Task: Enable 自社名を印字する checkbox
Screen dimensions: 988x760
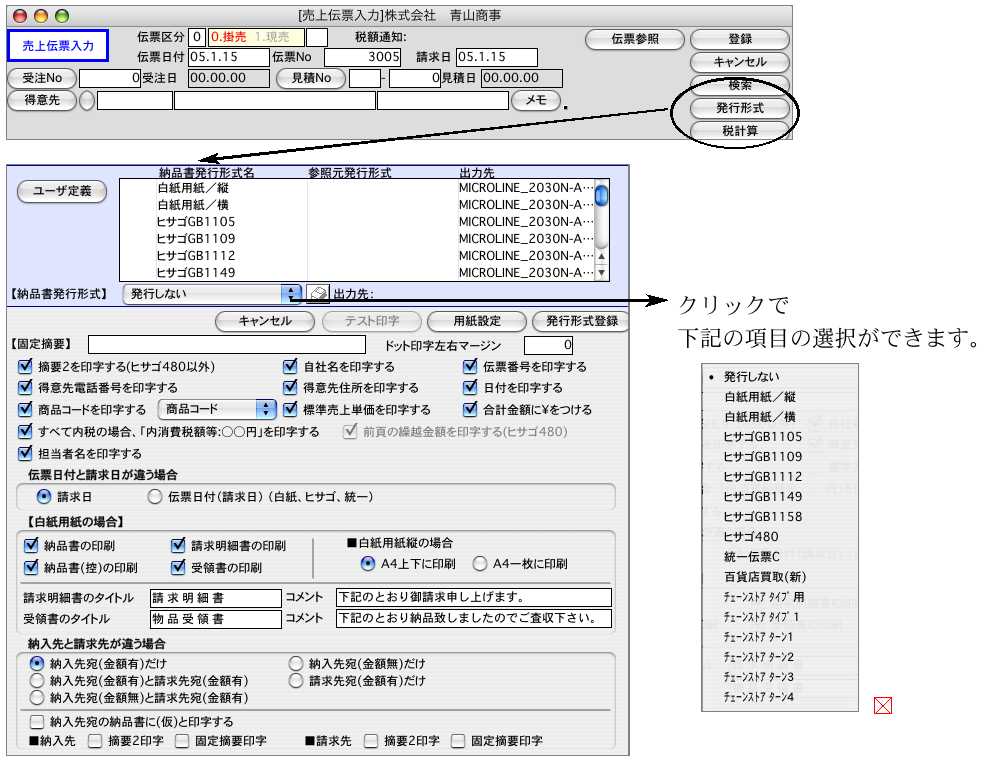Action: (x=291, y=367)
